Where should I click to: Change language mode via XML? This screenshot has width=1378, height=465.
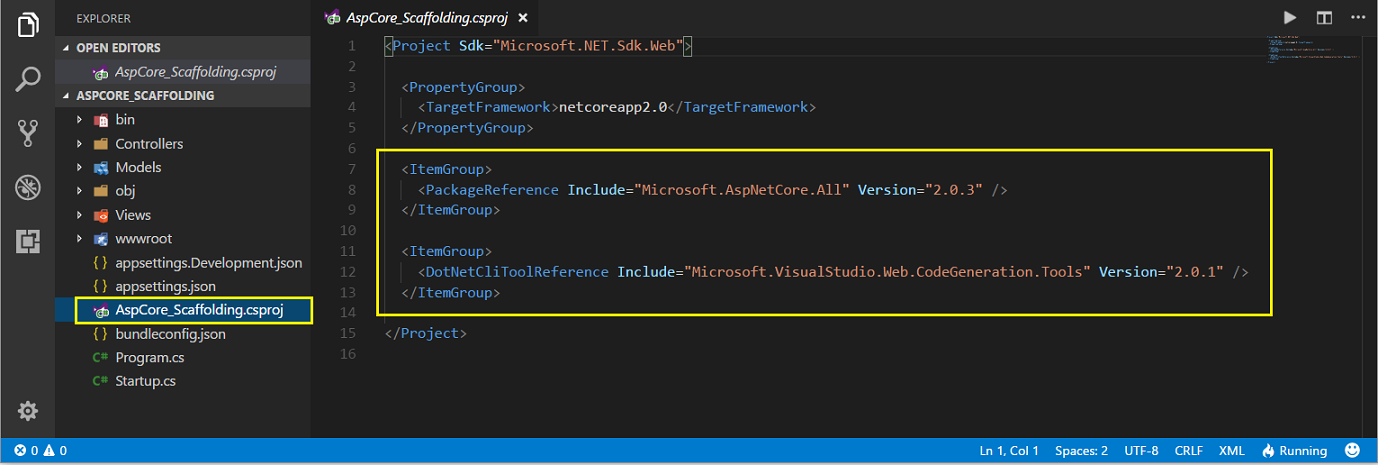point(1231,451)
